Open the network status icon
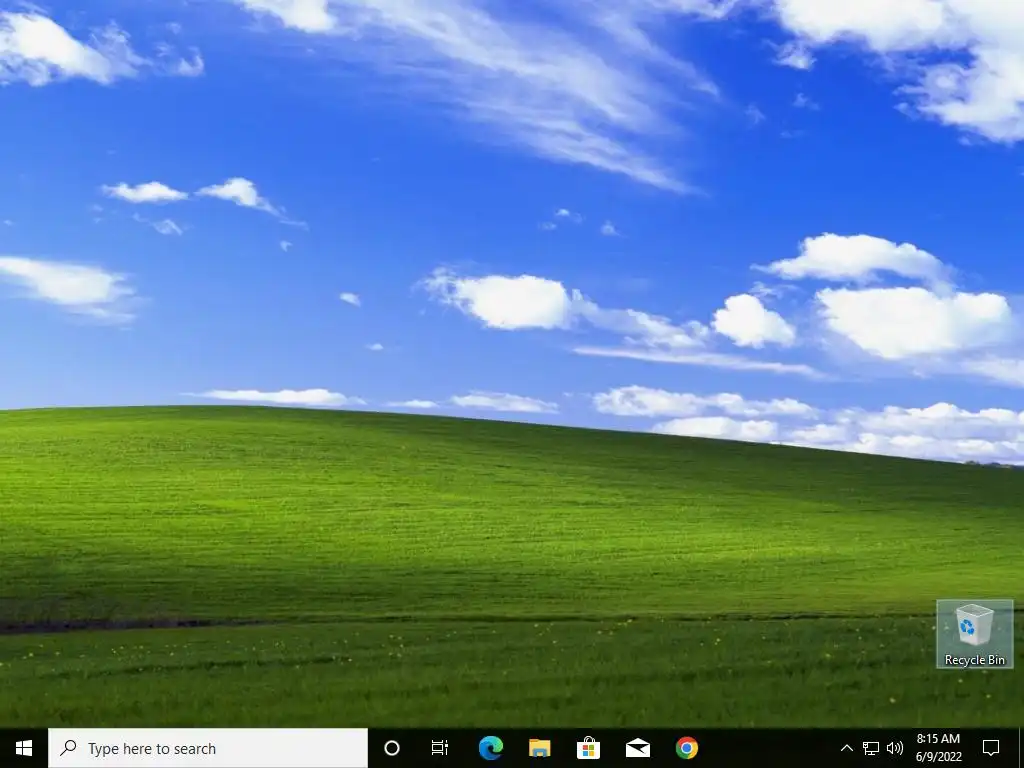Image resolution: width=1024 pixels, height=768 pixels. pyautogui.click(x=871, y=748)
